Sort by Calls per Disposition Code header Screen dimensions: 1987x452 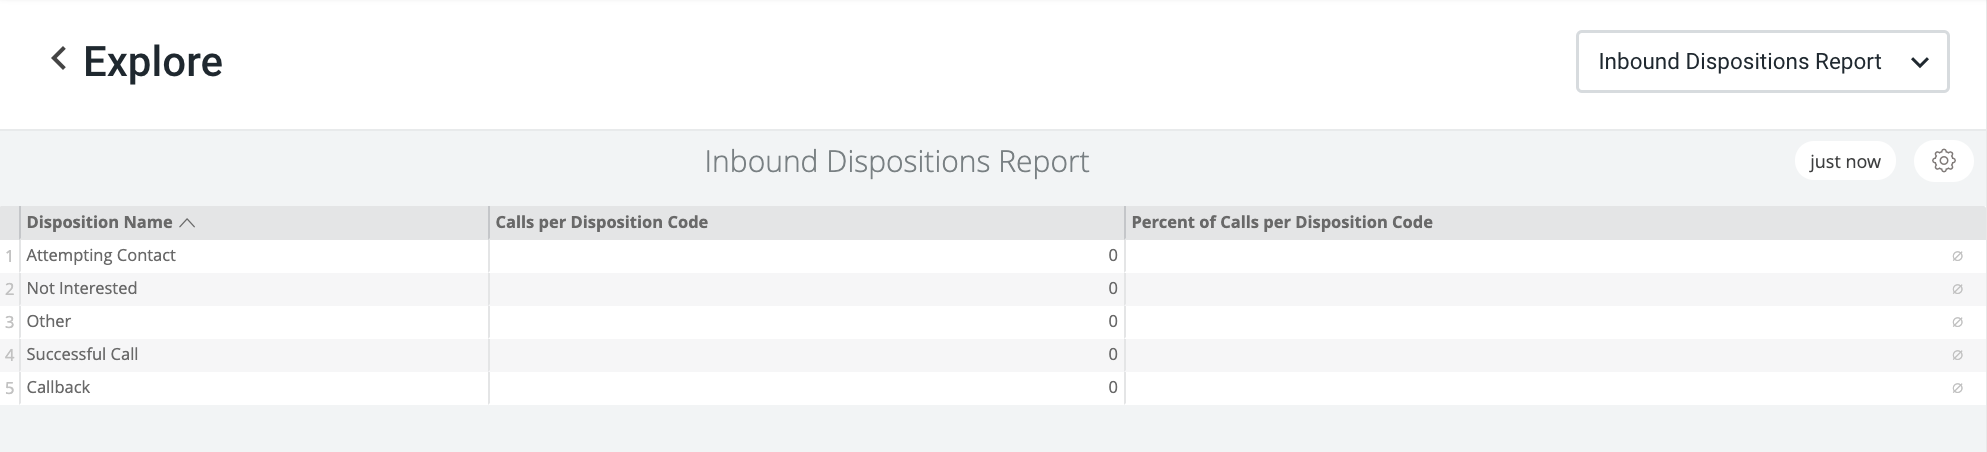[601, 222]
